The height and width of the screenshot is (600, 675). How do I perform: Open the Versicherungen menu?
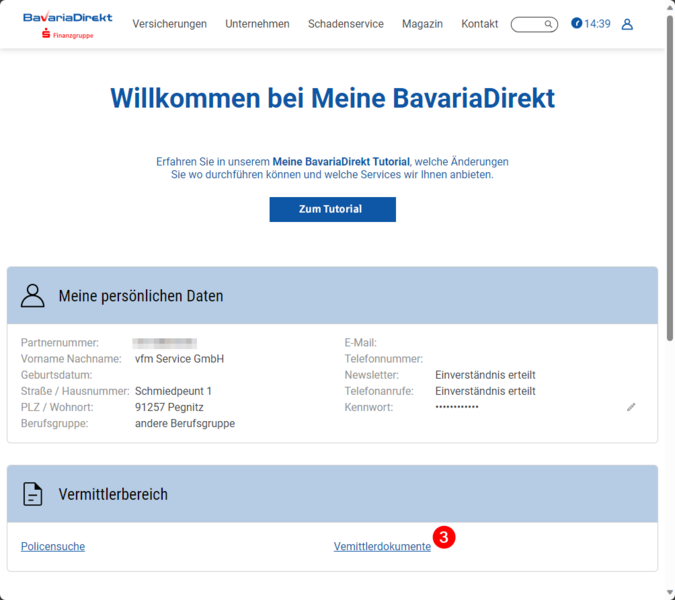(170, 24)
